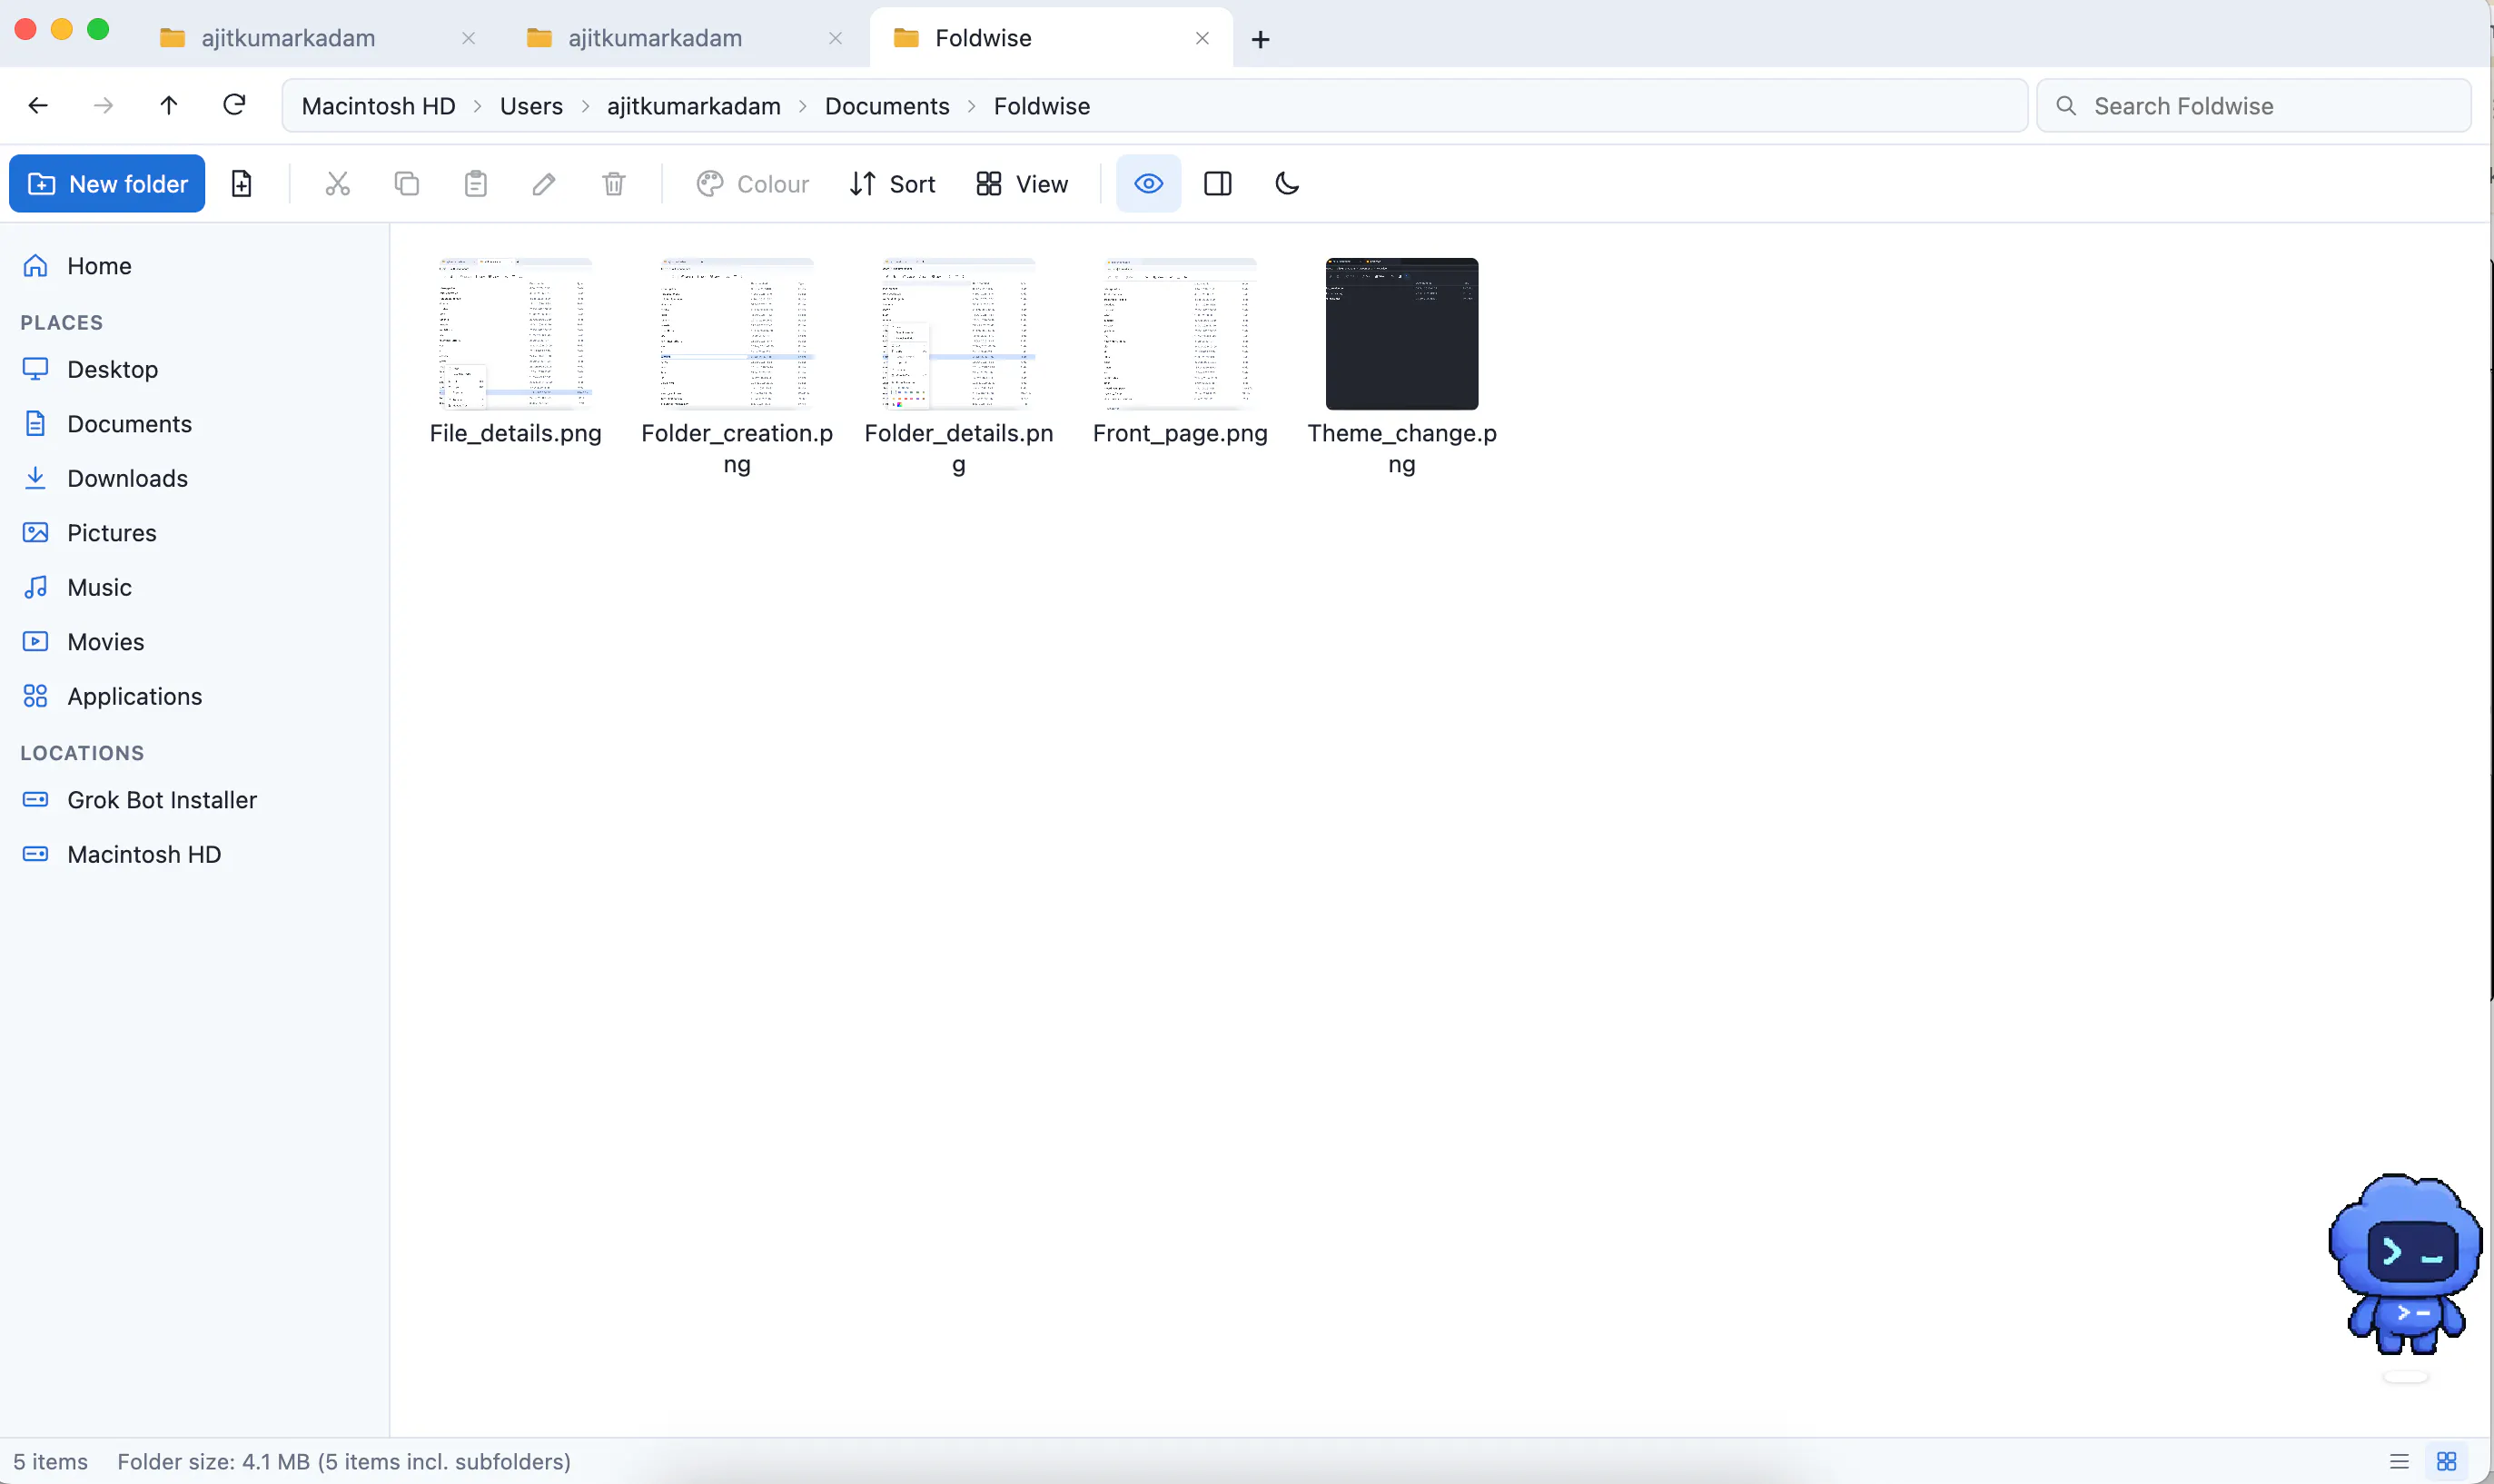
Task: Create a new file with the document-plus icon
Action: coord(241,184)
